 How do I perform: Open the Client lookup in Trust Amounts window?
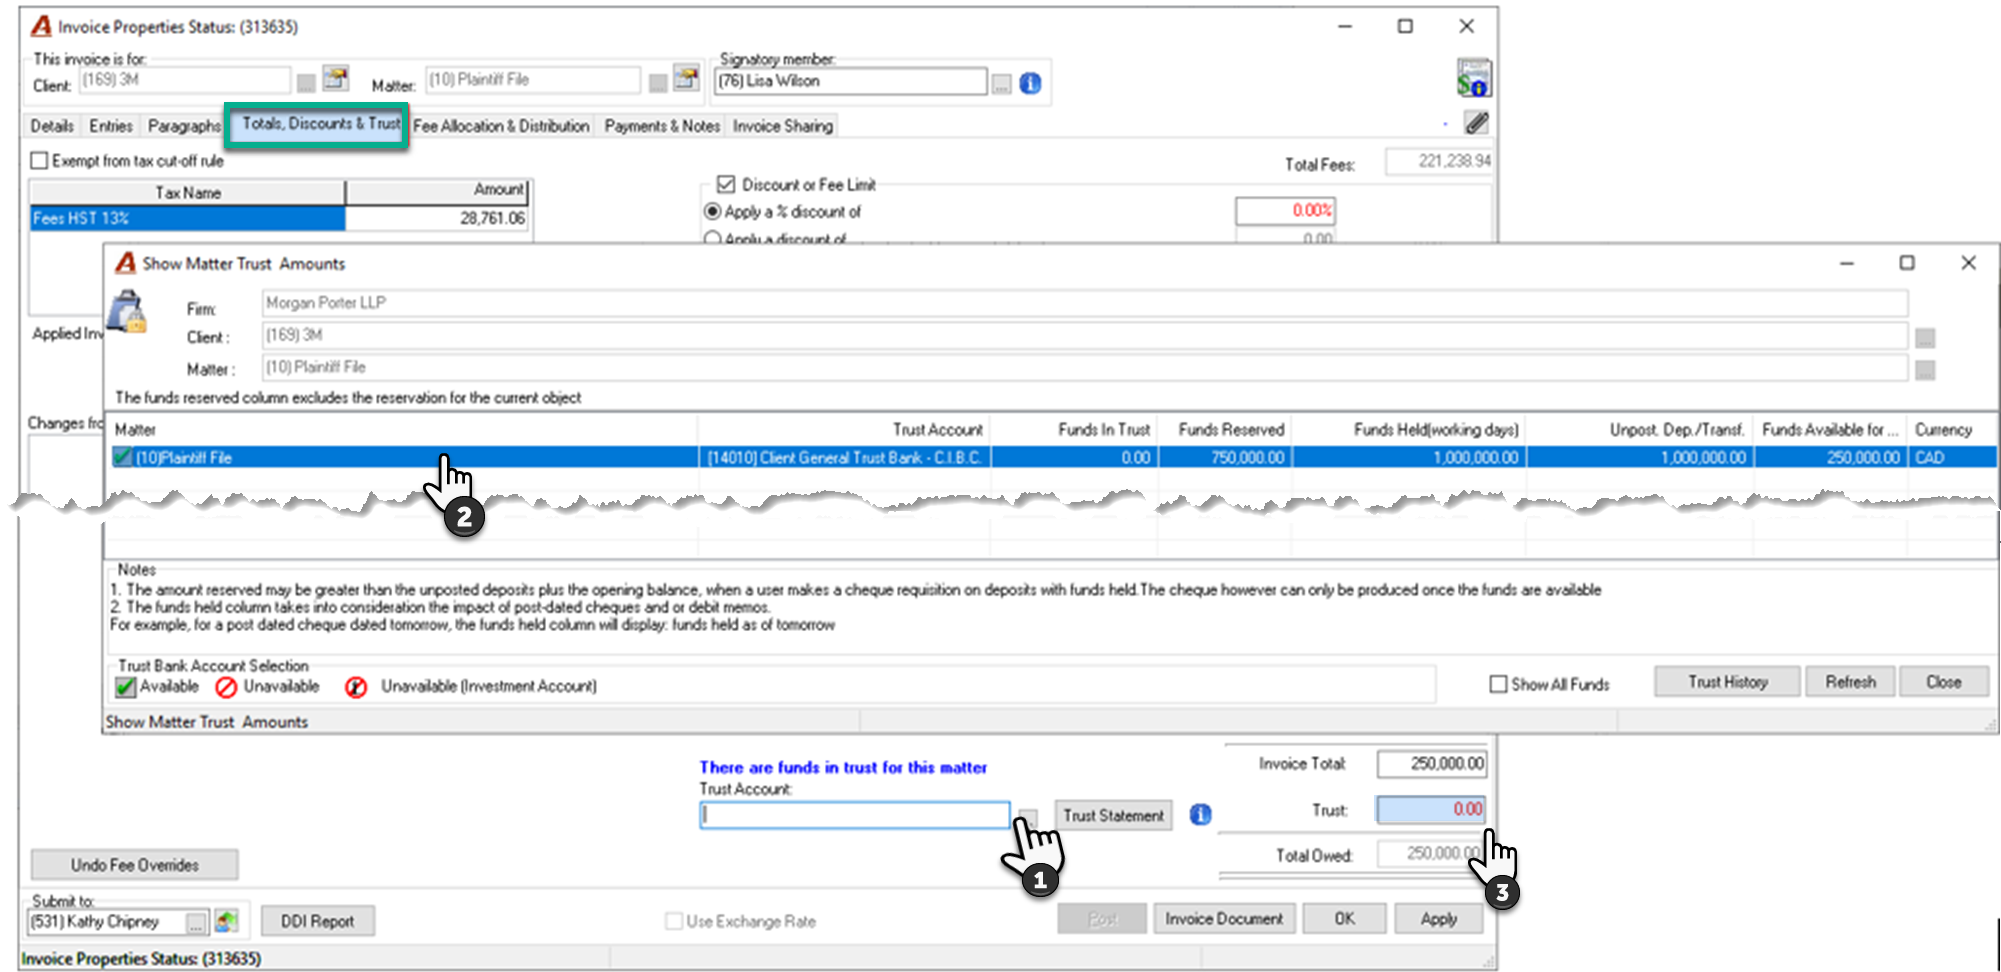click(1925, 338)
